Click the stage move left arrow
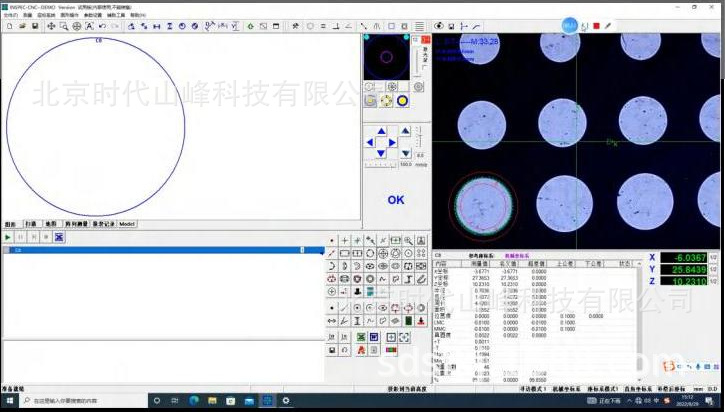The height and width of the screenshot is (413, 725). [369, 143]
